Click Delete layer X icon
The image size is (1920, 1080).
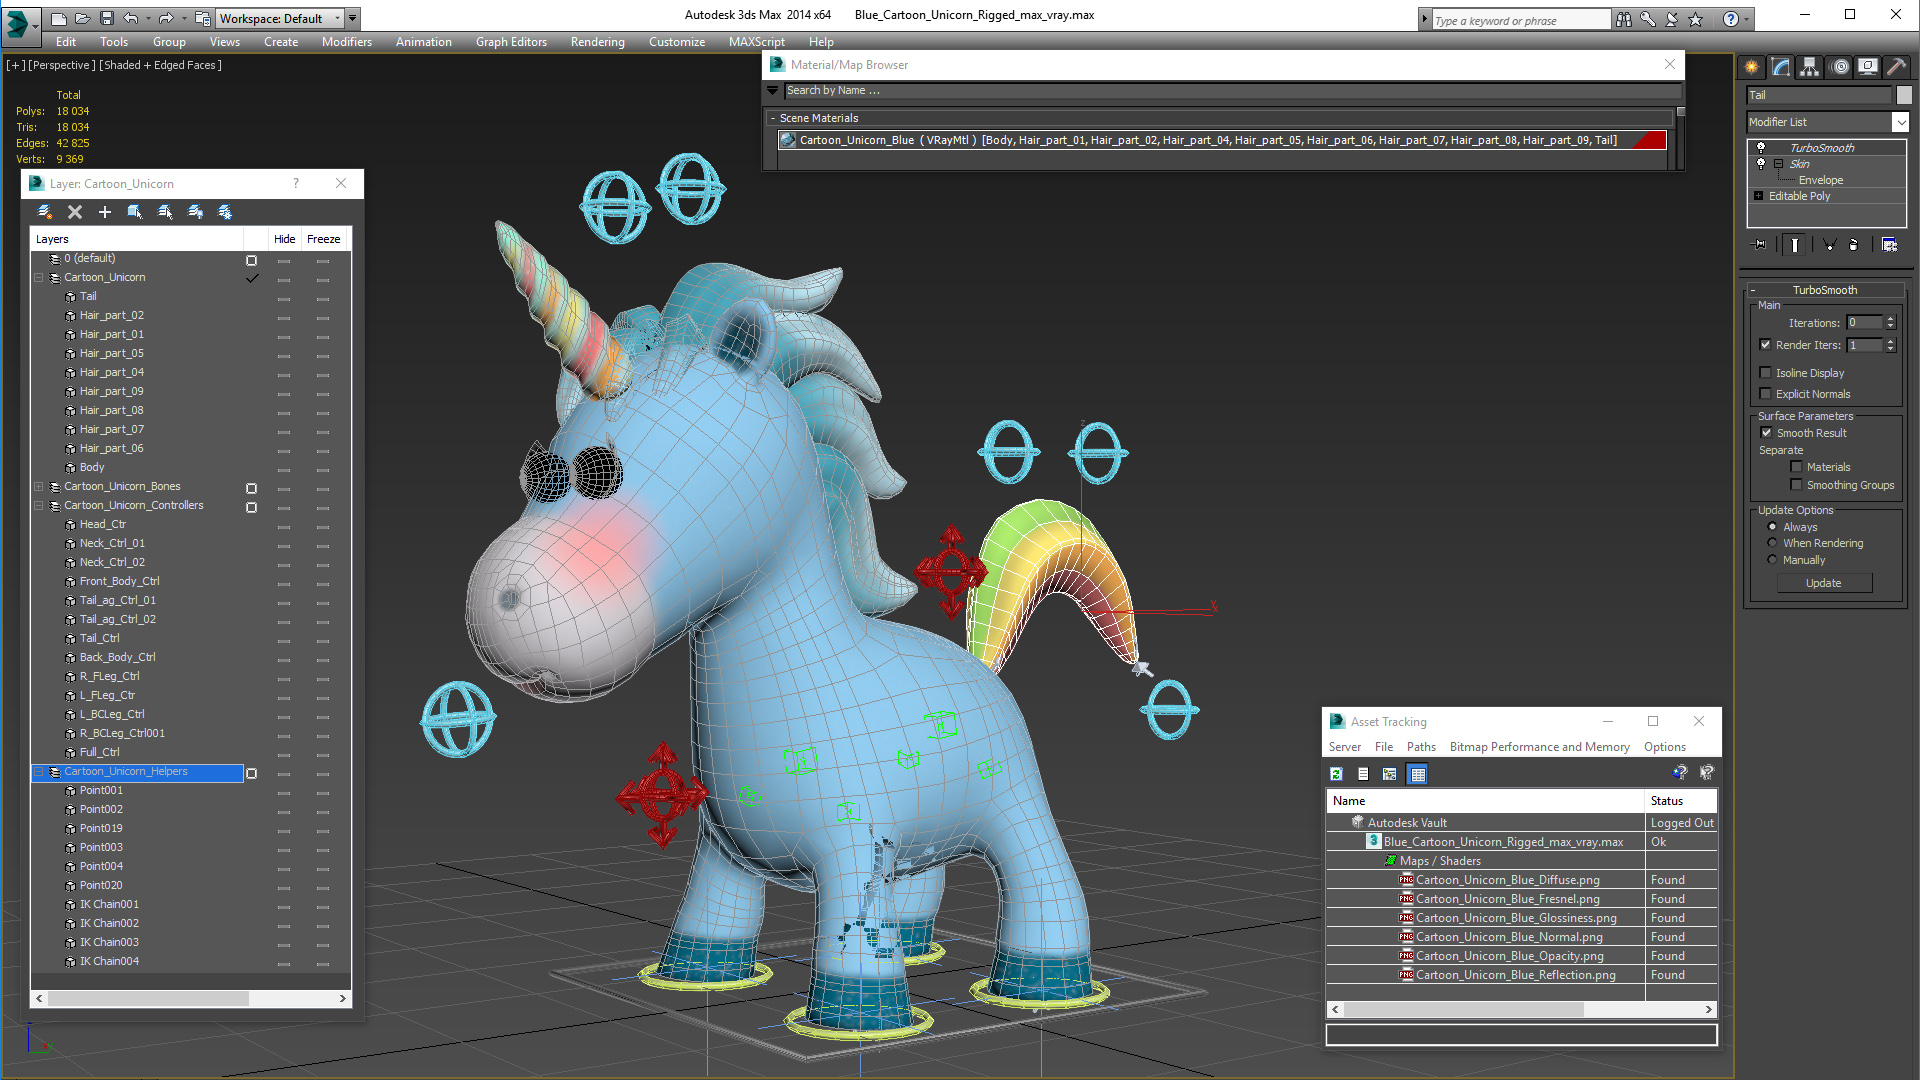75,212
